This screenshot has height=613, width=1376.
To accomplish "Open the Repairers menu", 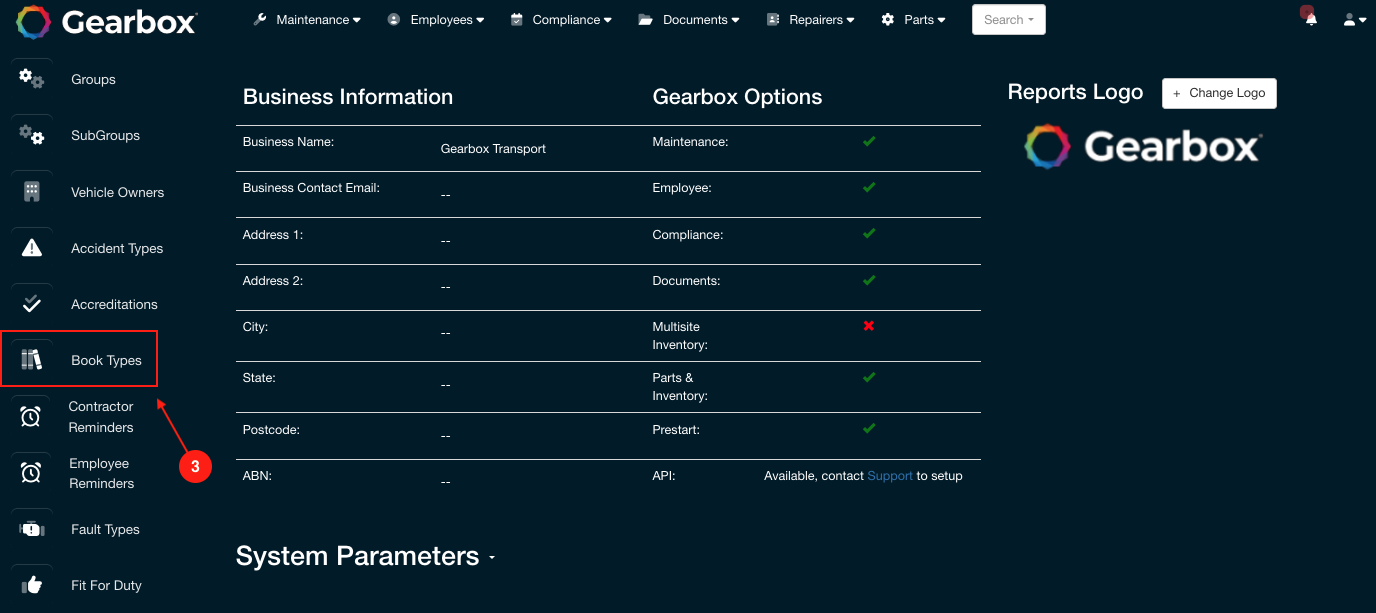I will click(x=810, y=19).
